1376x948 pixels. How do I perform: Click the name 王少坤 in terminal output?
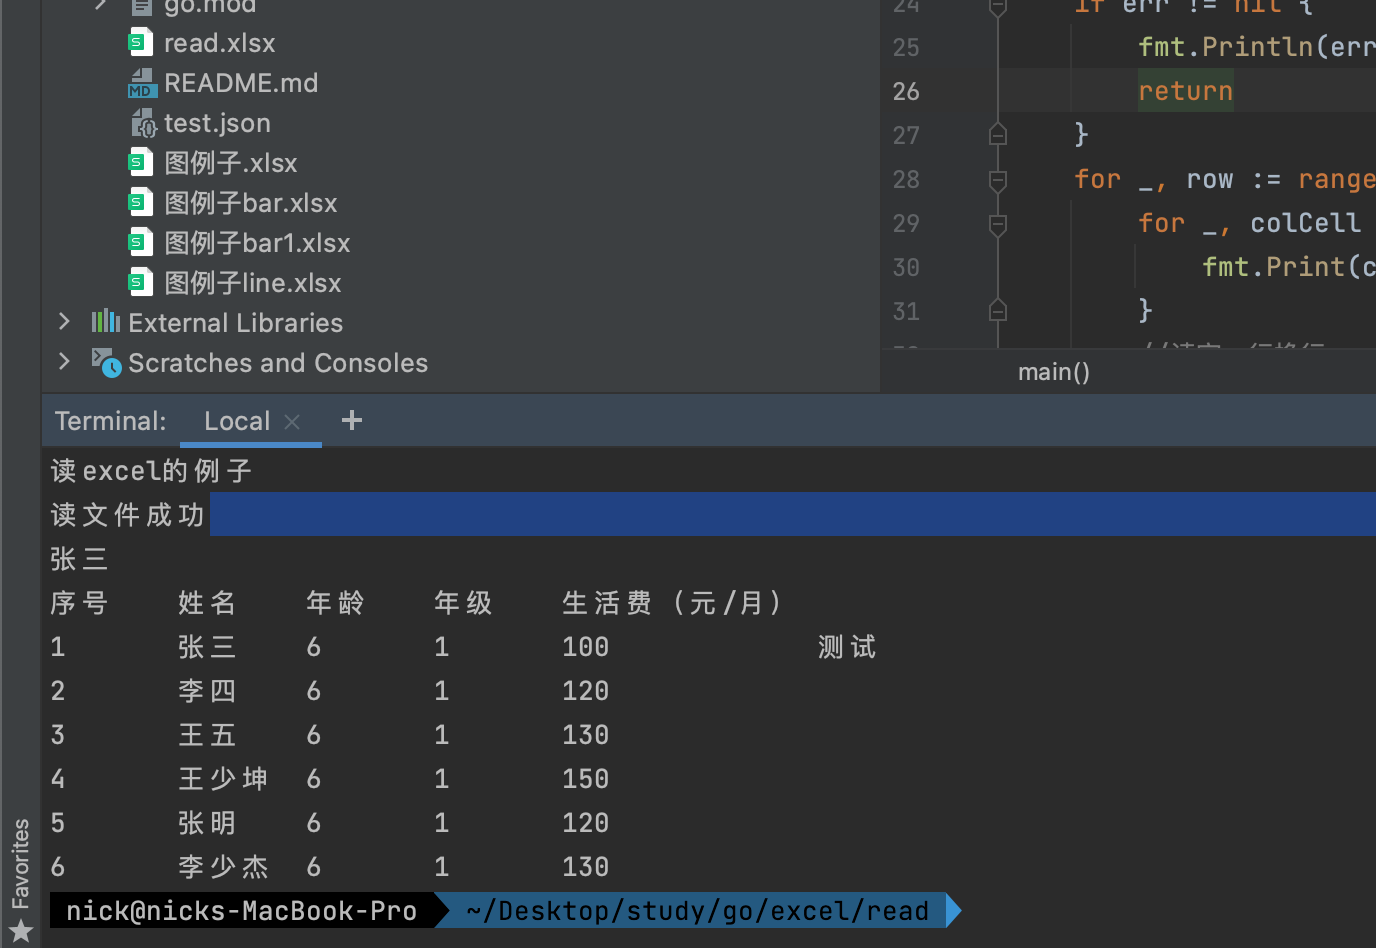223,779
